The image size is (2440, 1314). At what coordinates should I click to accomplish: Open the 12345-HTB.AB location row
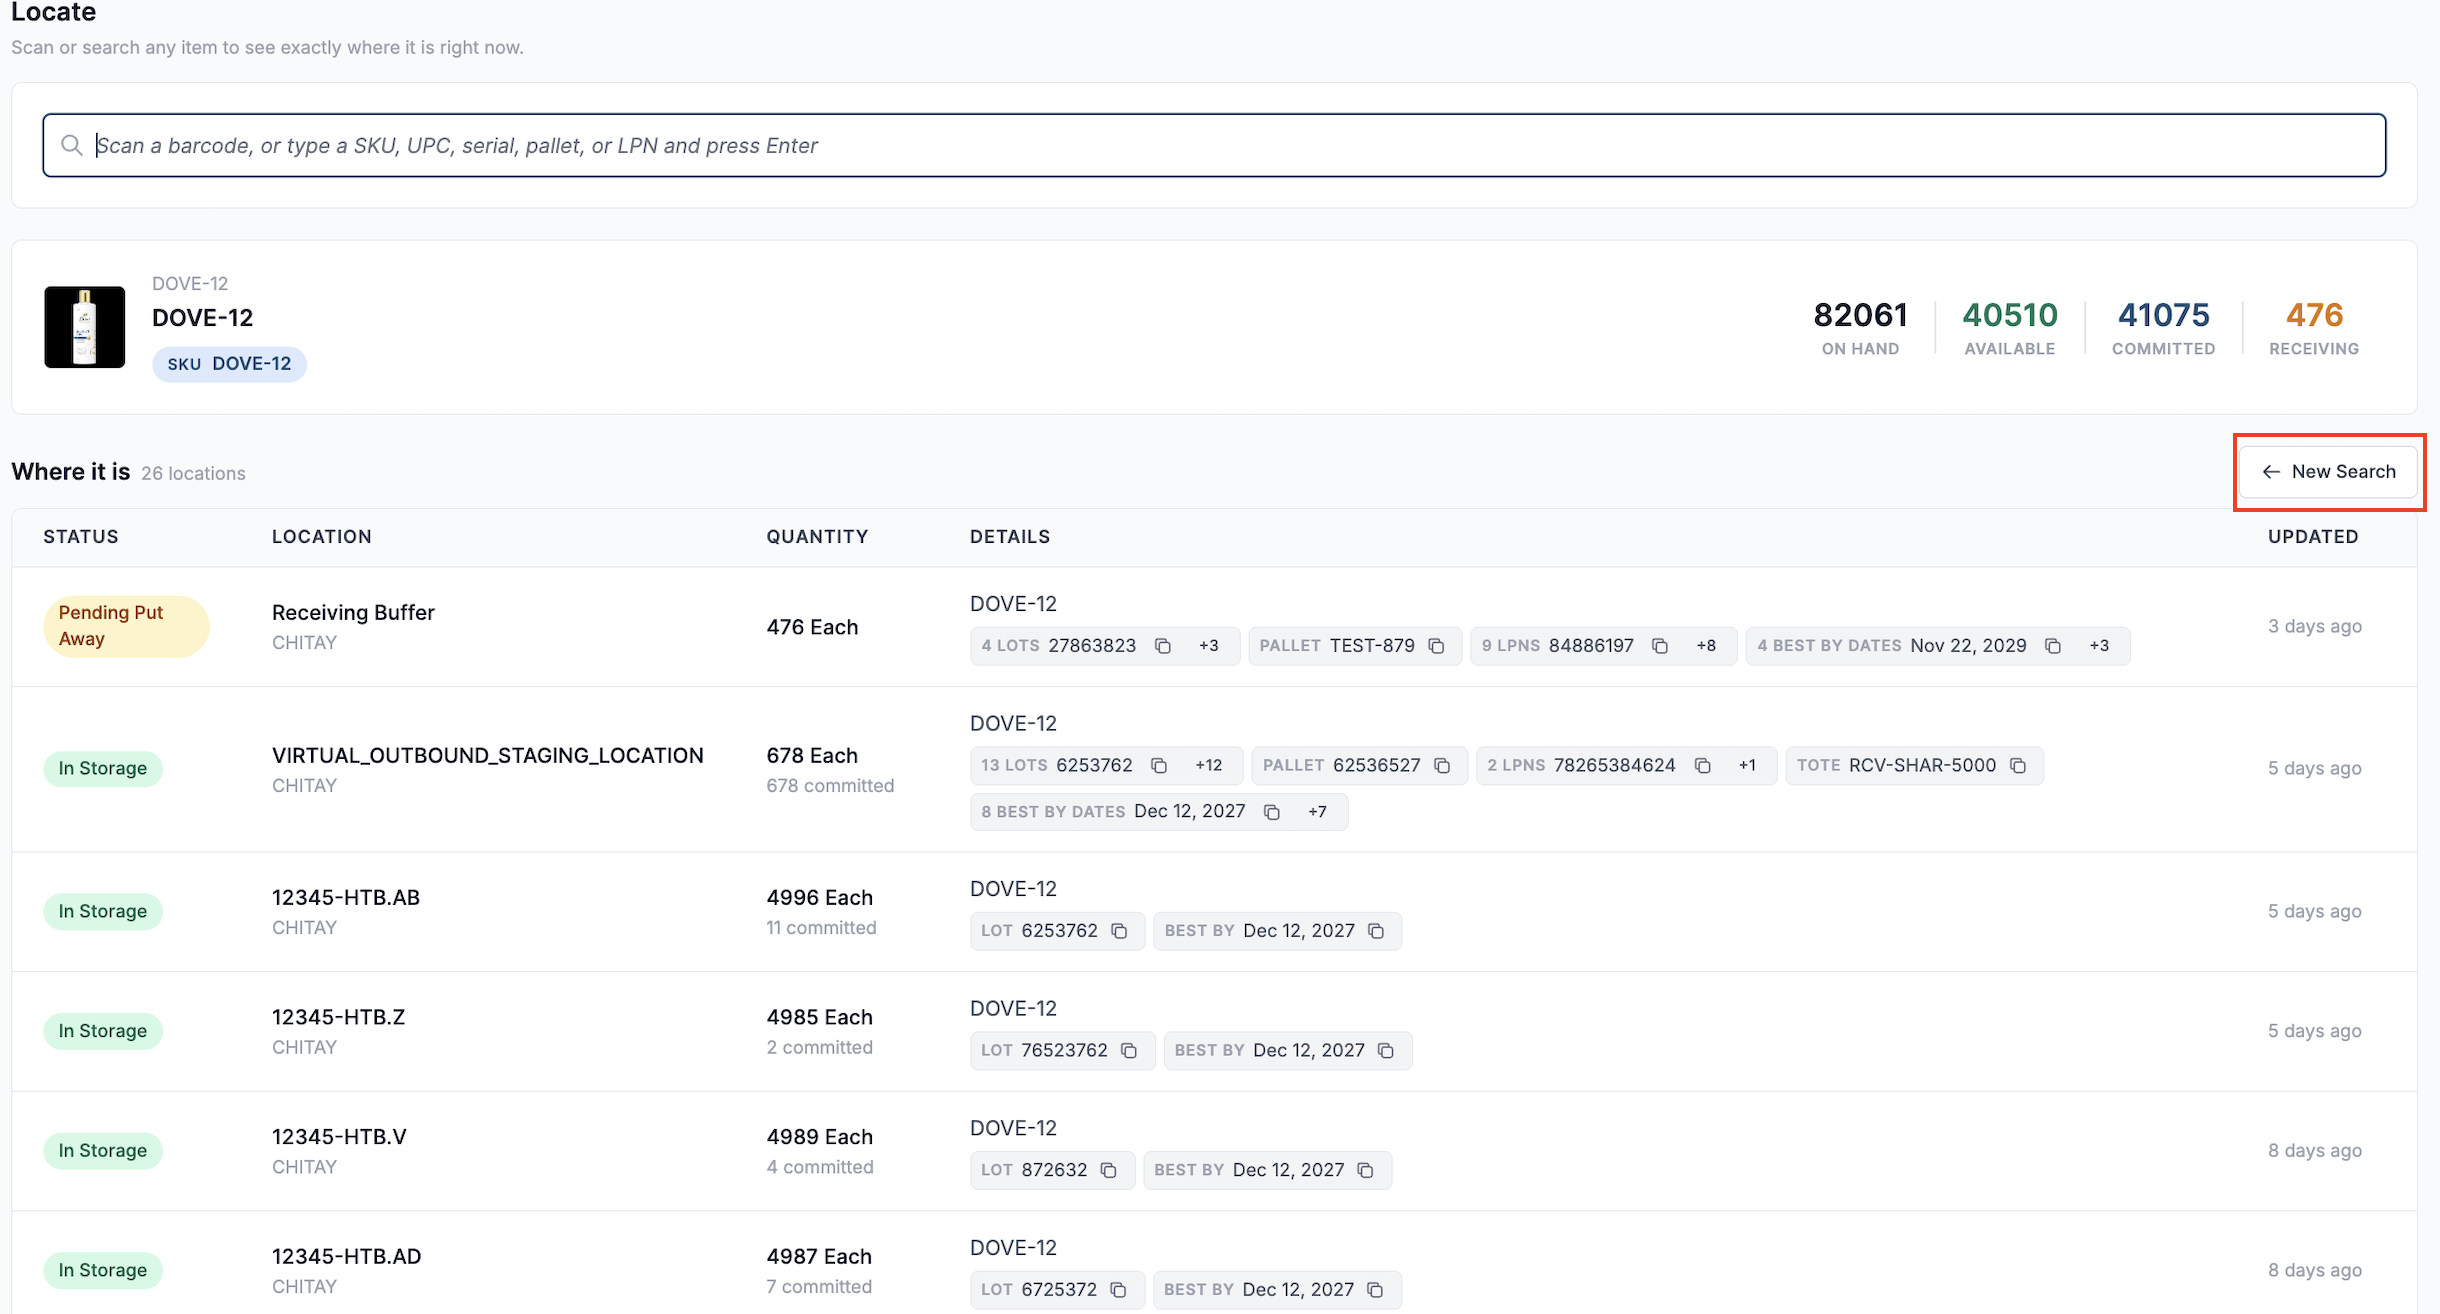tap(1214, 911)
